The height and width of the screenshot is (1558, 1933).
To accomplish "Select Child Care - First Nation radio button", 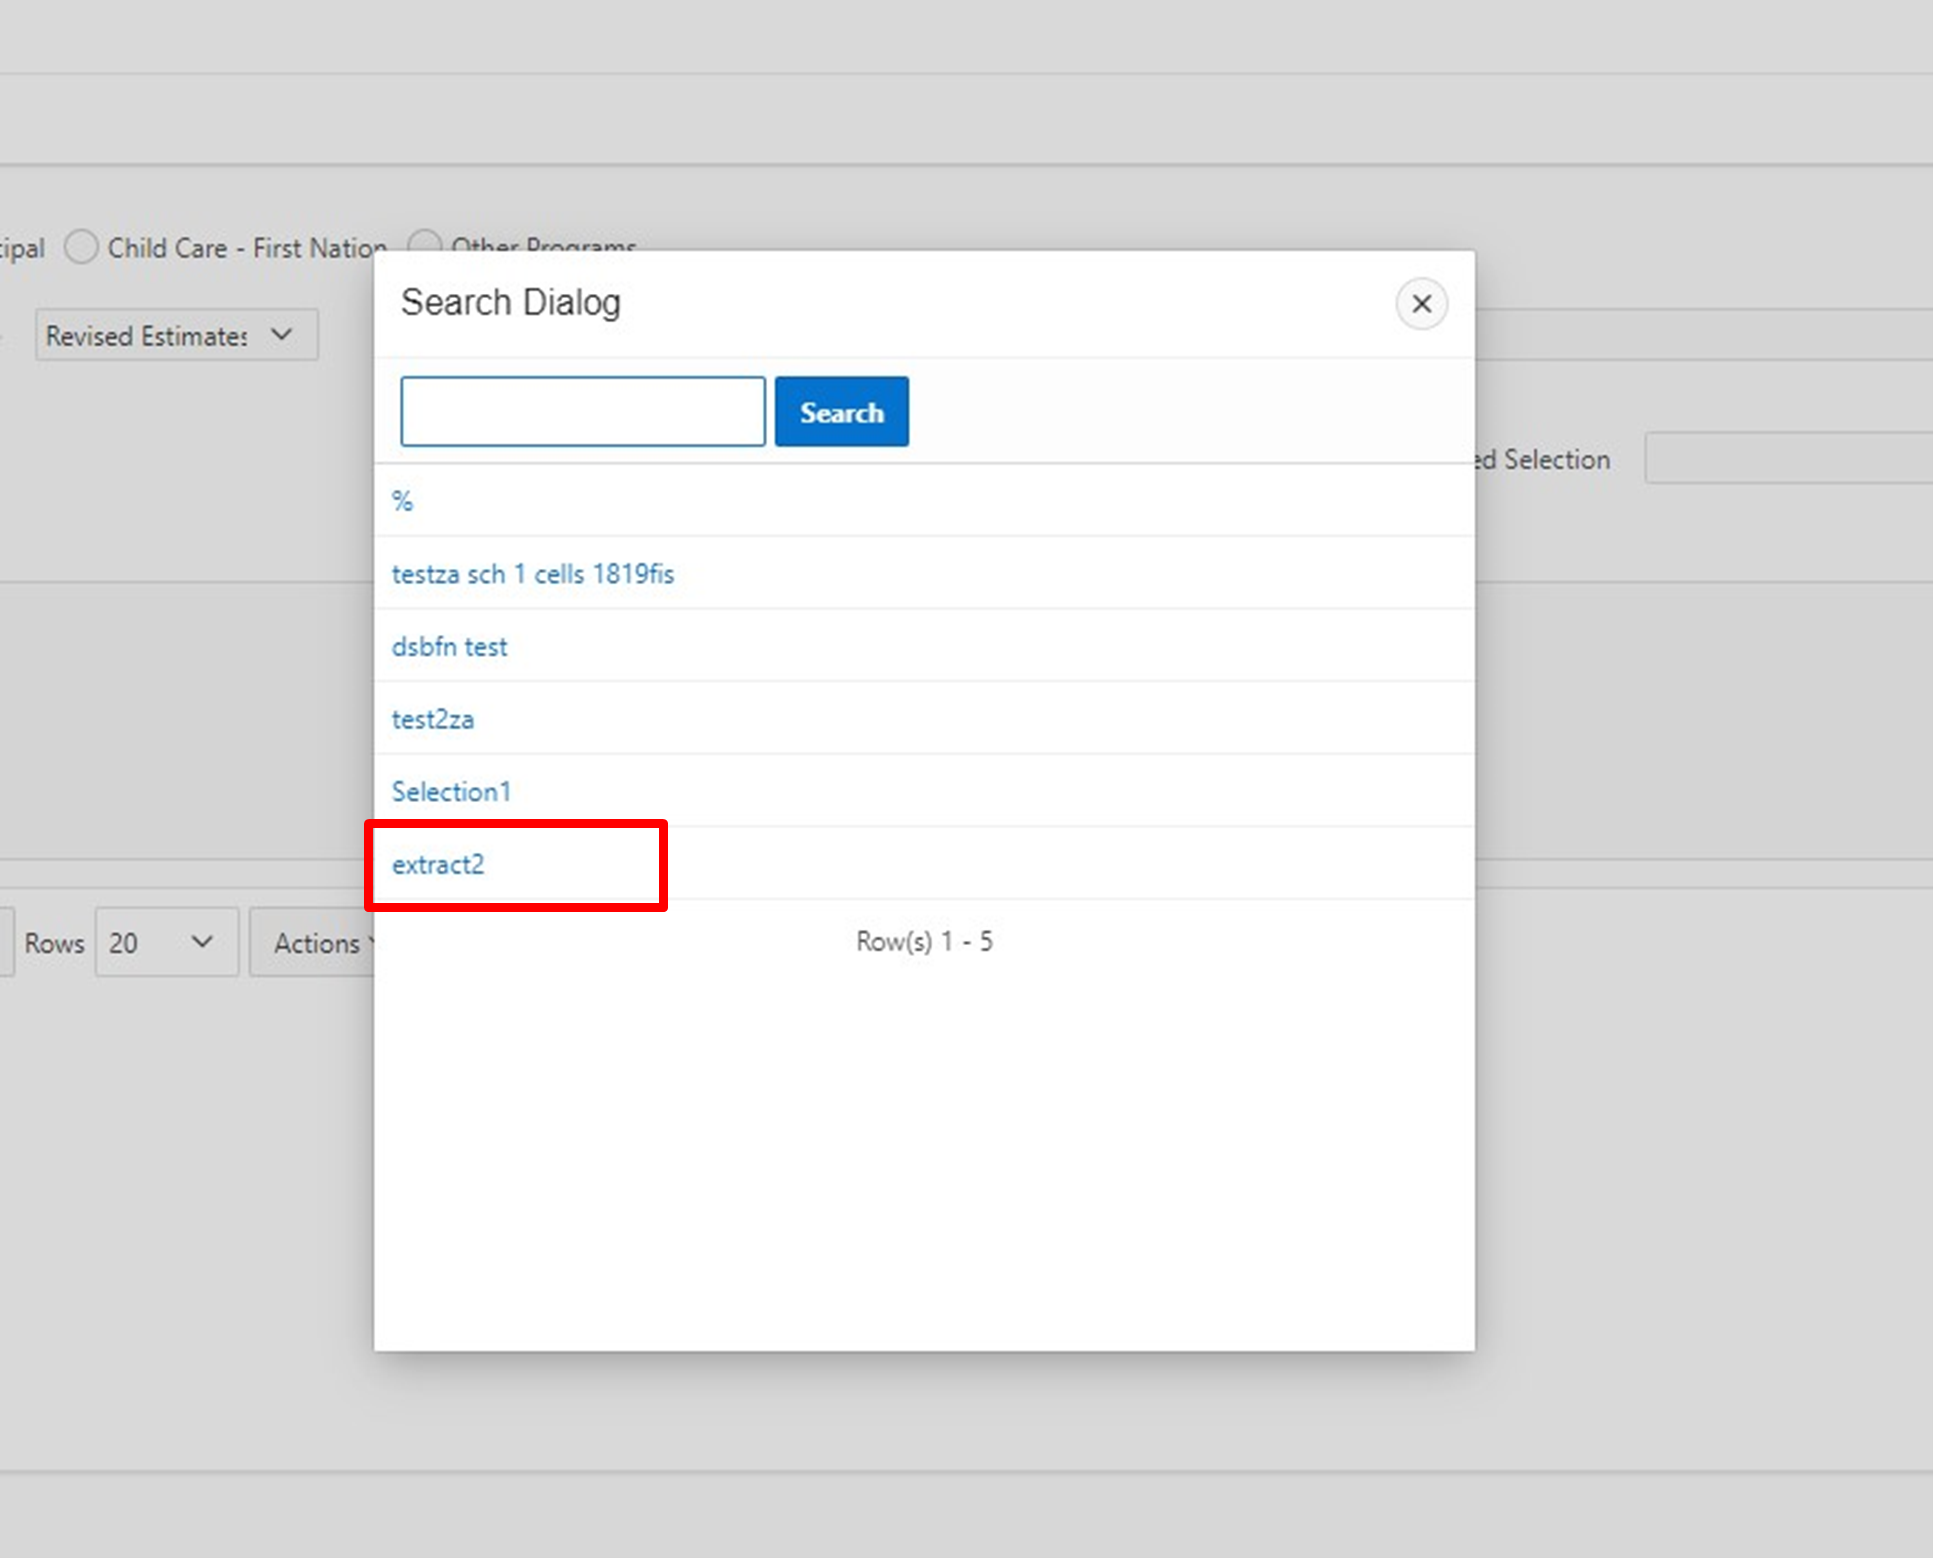I will 82,247.
